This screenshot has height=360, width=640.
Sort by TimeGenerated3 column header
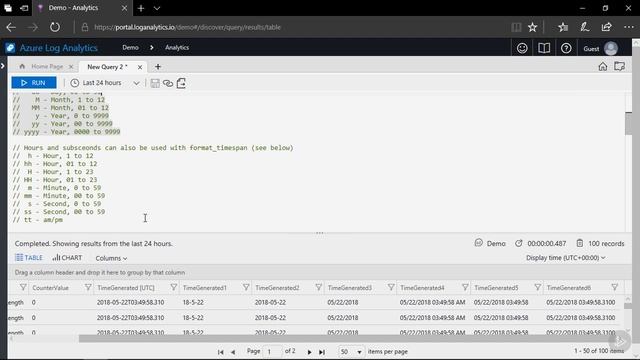pyautogui.click(x=349, y=288)
